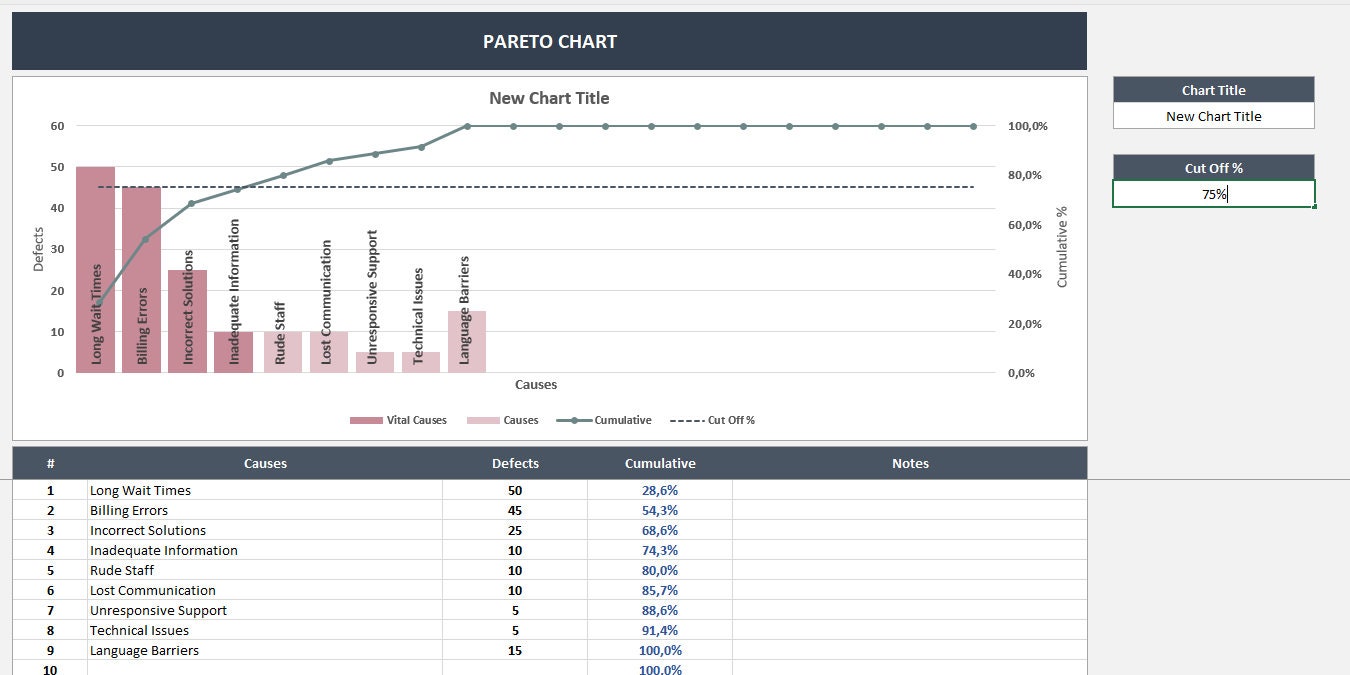Select the Long Wait Times bar in chart

pyautogui.click(x=95, y=269)
